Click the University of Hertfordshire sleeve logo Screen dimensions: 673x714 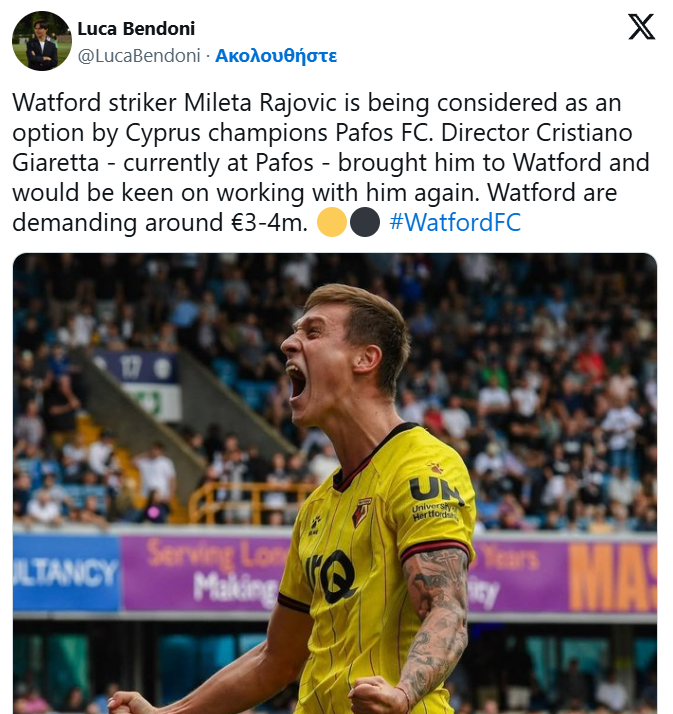click(435, 499)
